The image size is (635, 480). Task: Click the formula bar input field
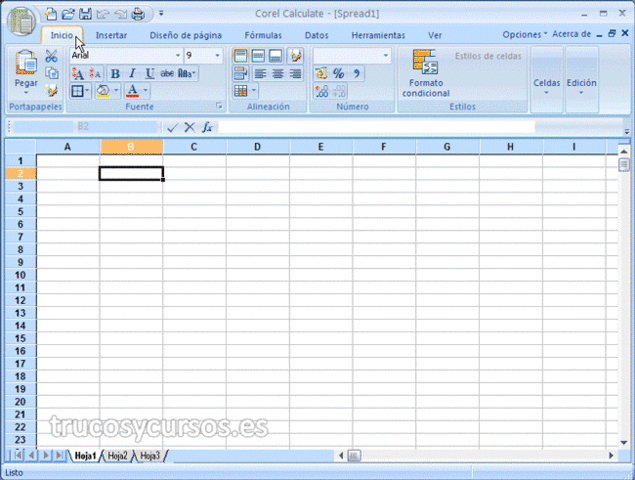pos(376,127)
